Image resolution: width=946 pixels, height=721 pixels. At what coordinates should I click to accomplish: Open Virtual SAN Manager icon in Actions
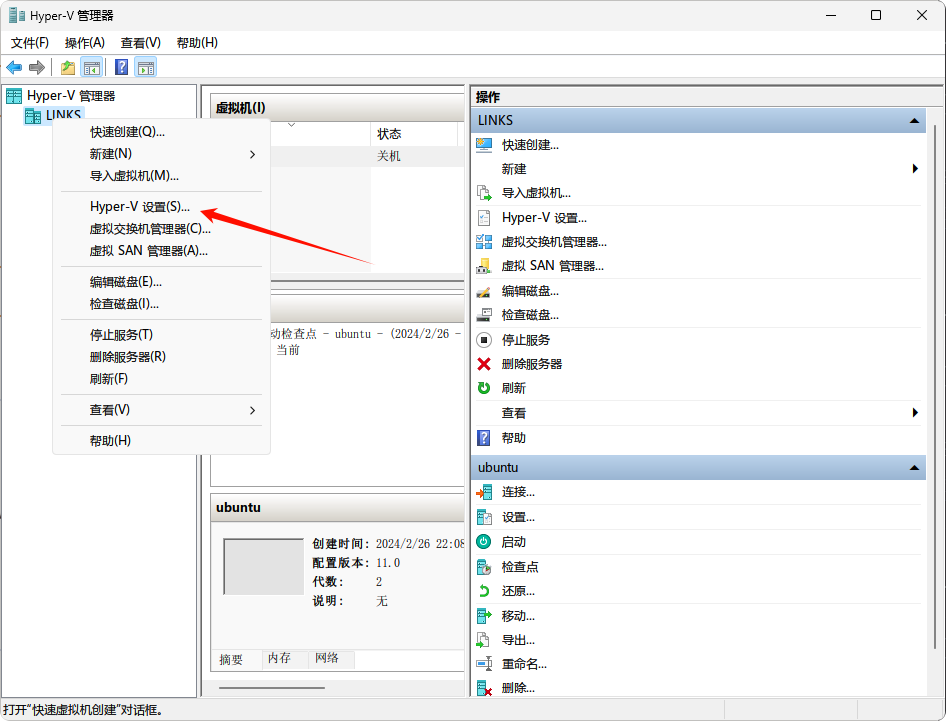484,266
